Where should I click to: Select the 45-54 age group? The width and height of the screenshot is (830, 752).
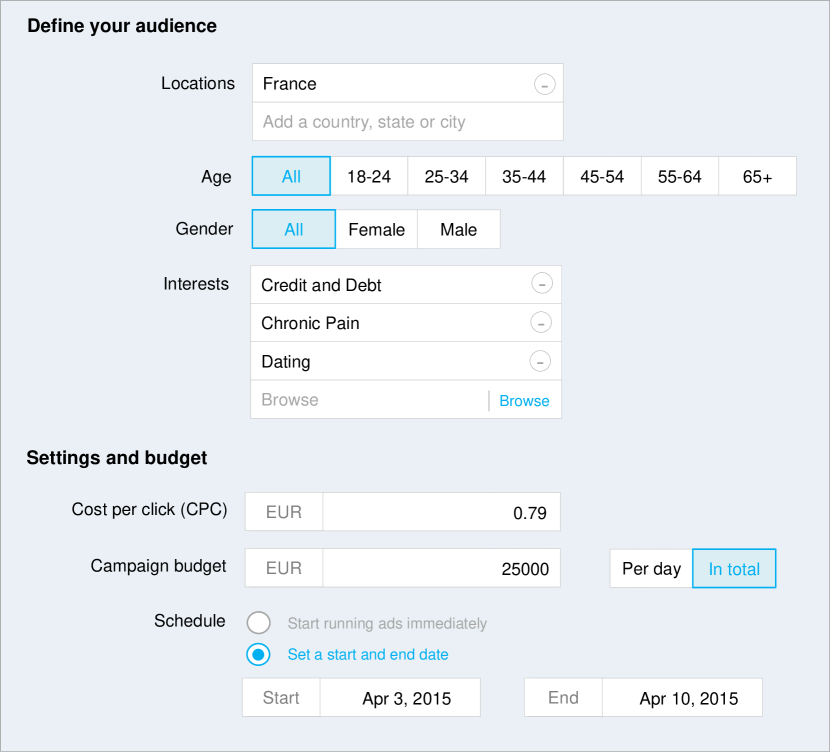pyautogui.click(x=602, y=176)
